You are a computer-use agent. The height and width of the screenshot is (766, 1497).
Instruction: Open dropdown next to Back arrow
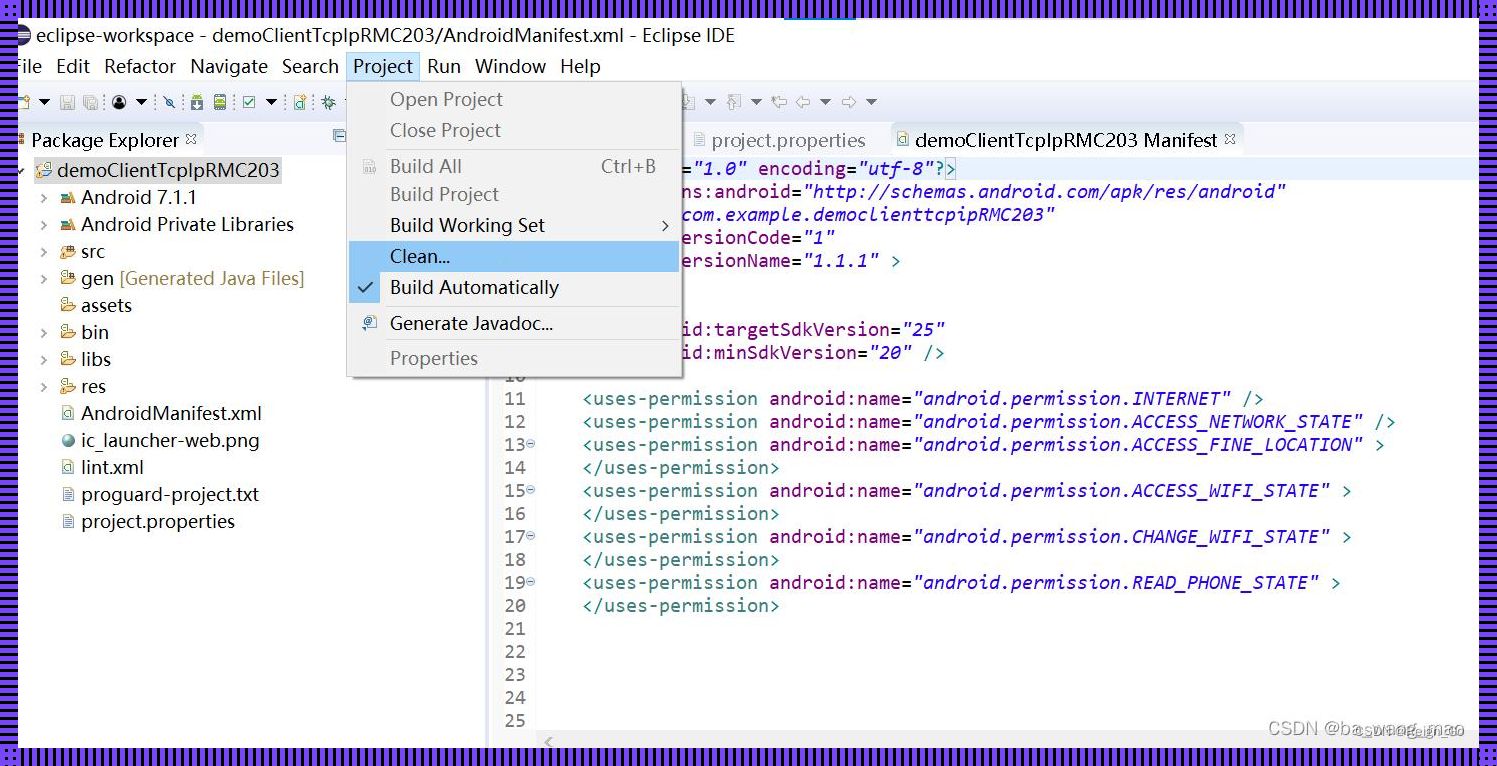click(825, 102)
